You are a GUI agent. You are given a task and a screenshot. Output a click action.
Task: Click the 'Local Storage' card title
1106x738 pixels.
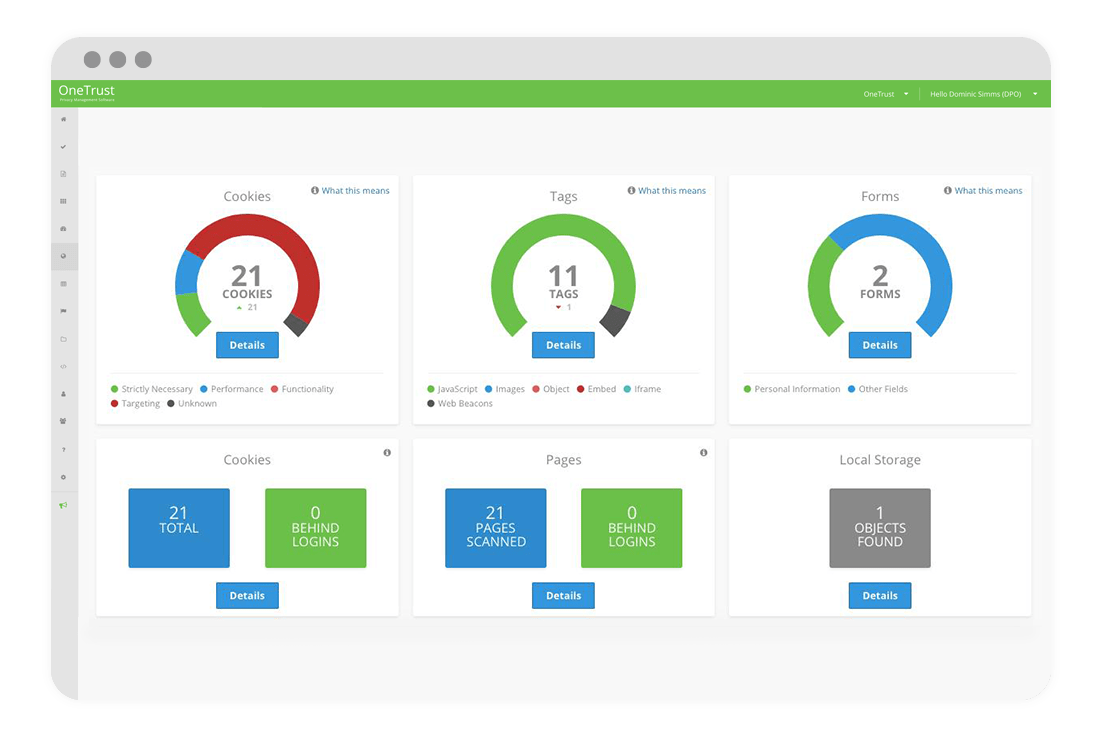tap(880, 460)
